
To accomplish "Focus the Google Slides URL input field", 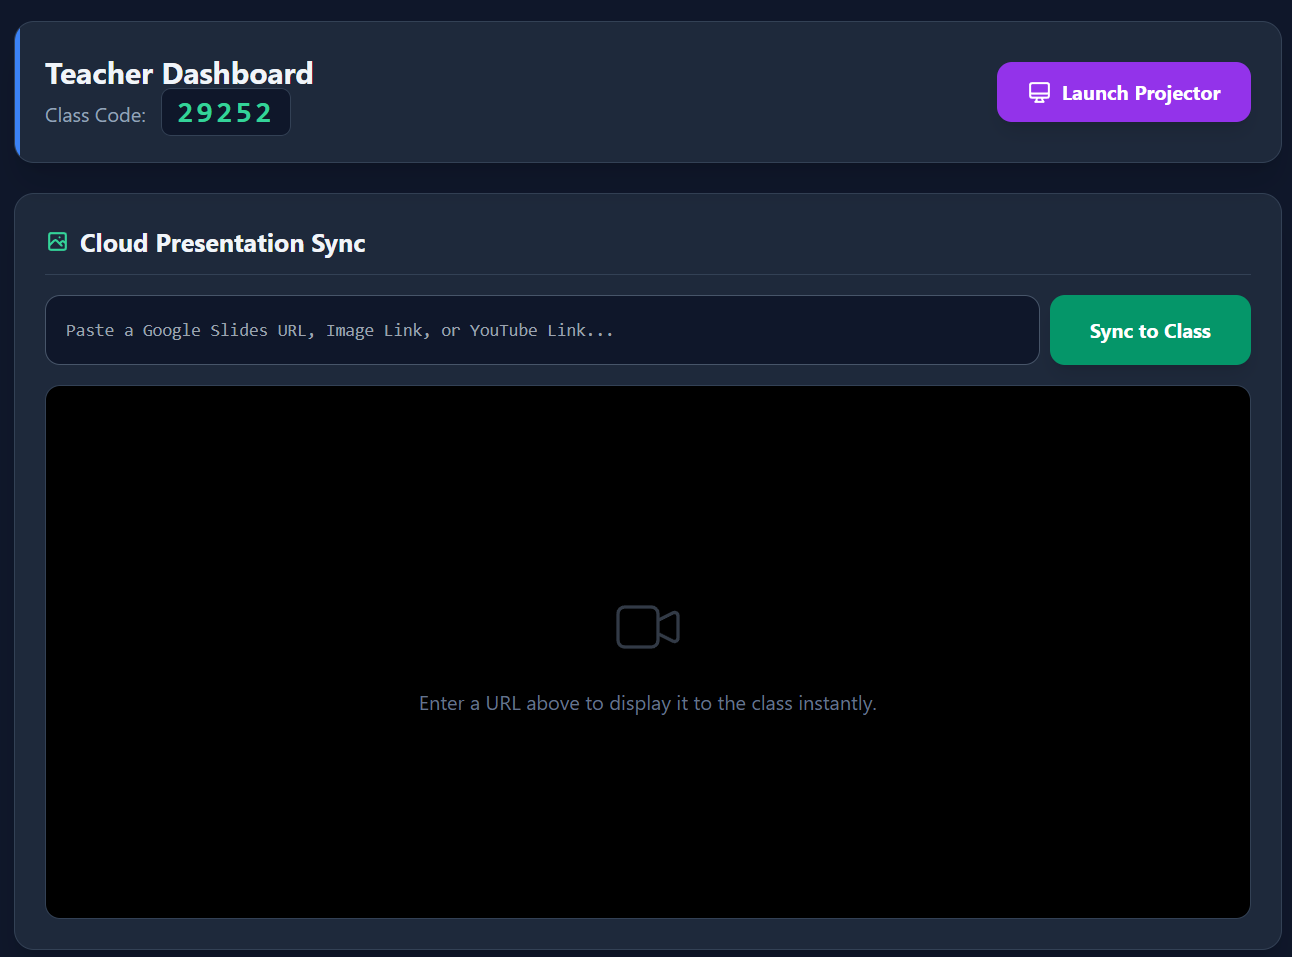I will (542, 330).
